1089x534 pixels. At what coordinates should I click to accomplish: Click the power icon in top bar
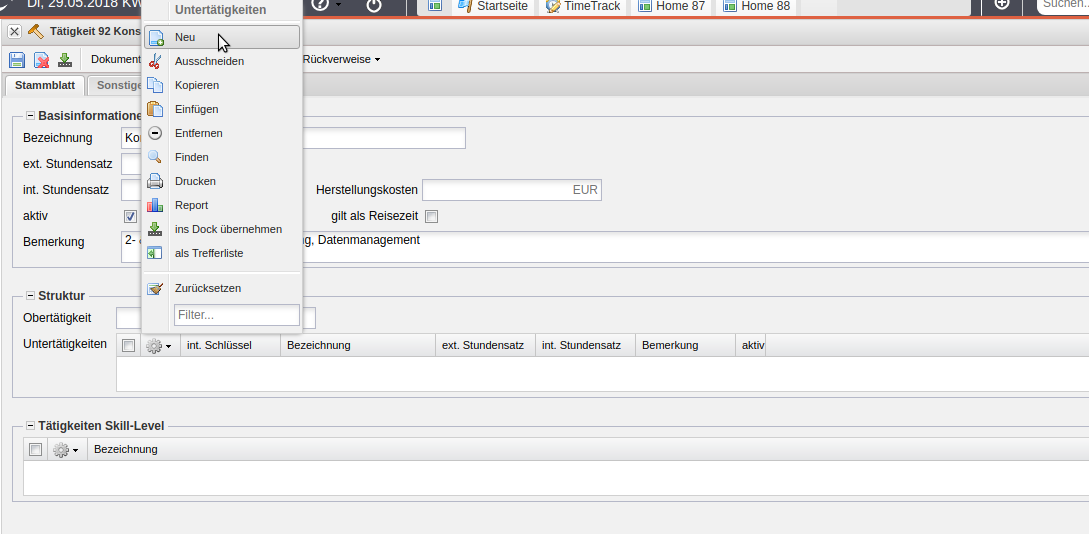tap(373, 6)
